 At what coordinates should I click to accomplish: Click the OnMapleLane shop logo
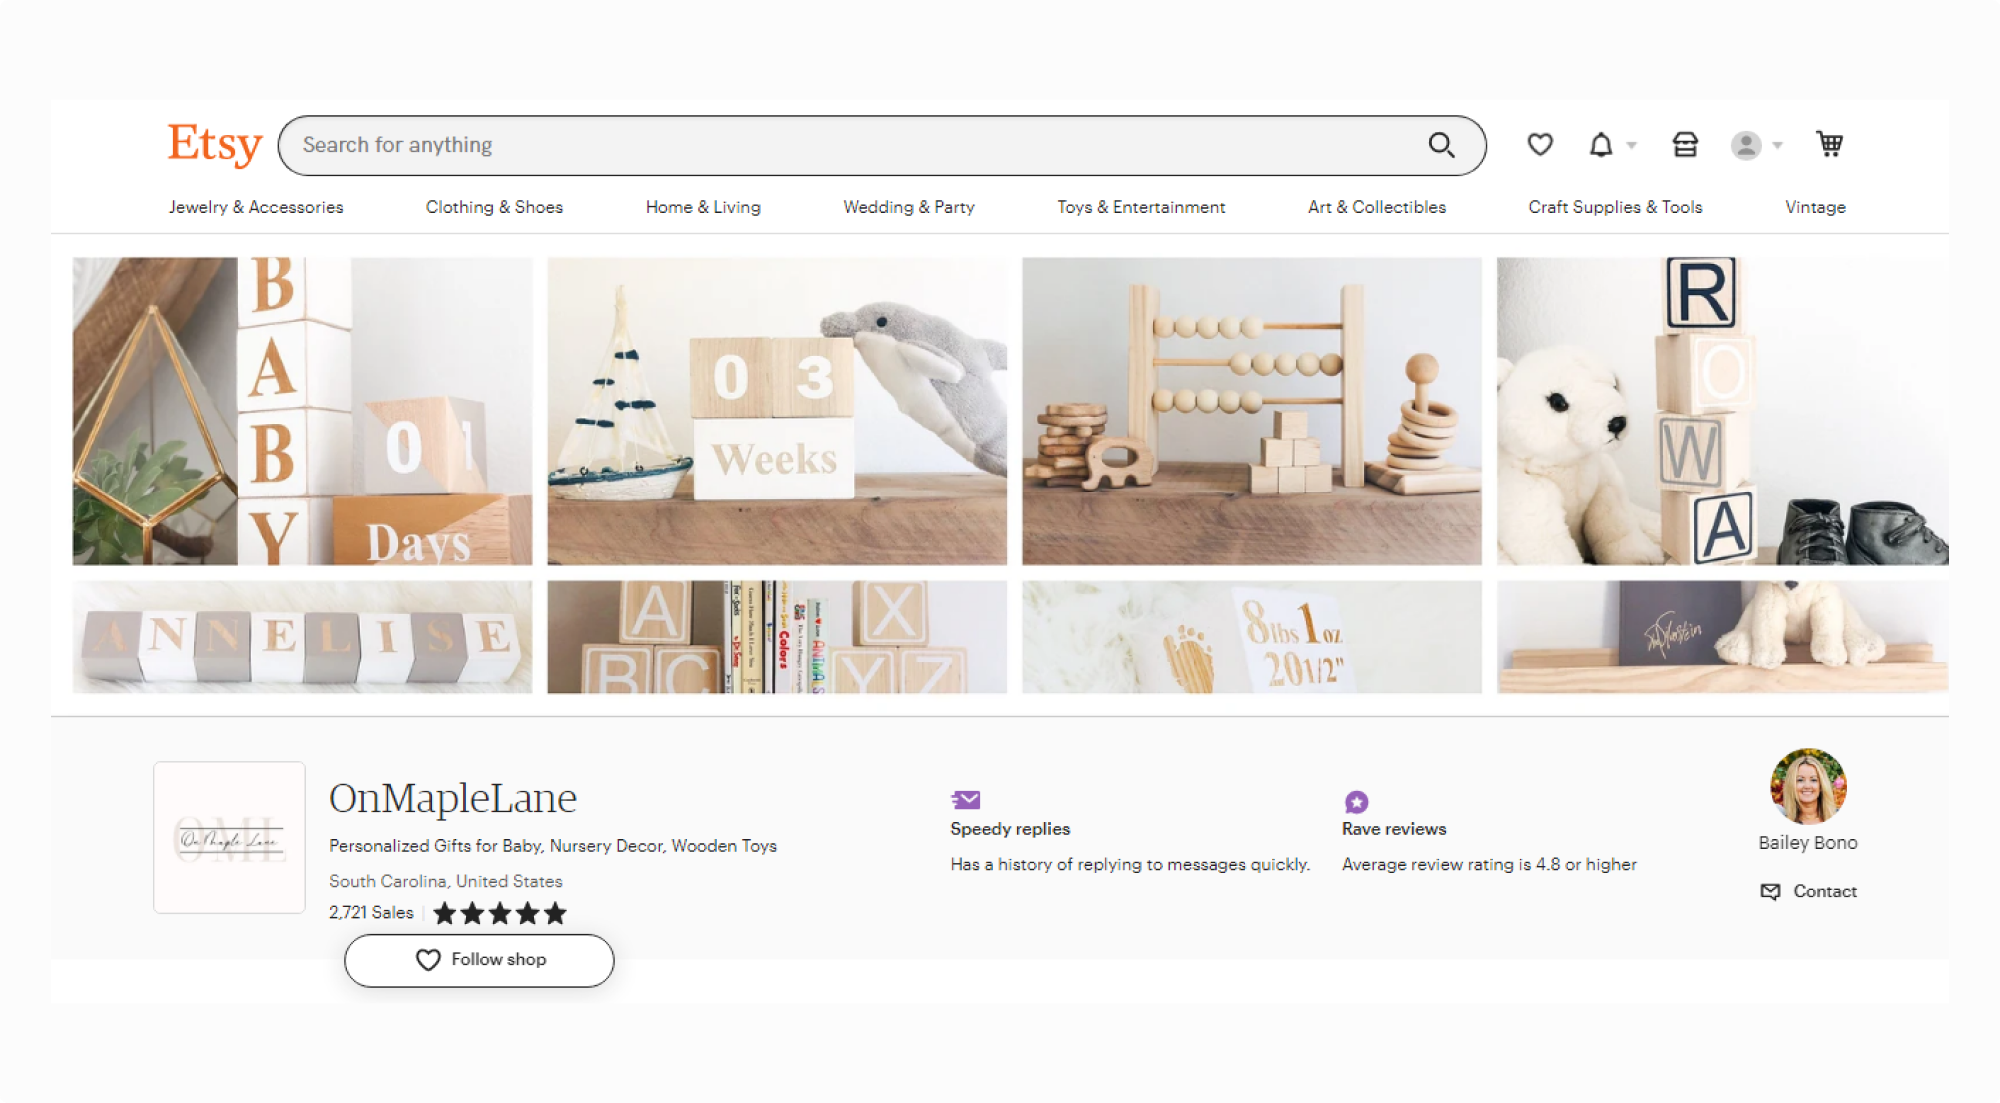[229, 838]
